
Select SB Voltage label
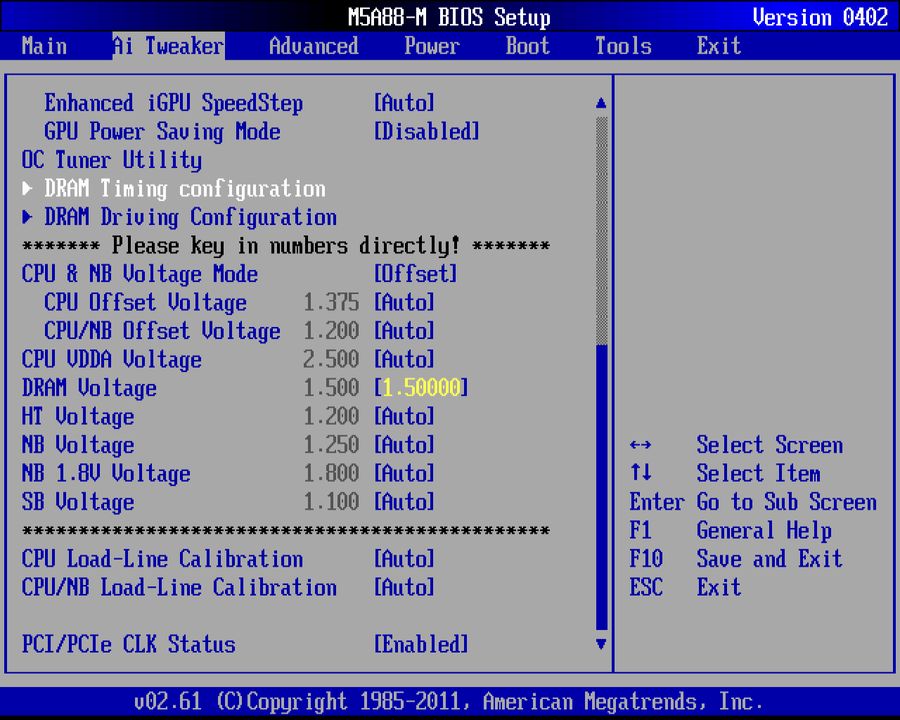[x=77, y=502]
